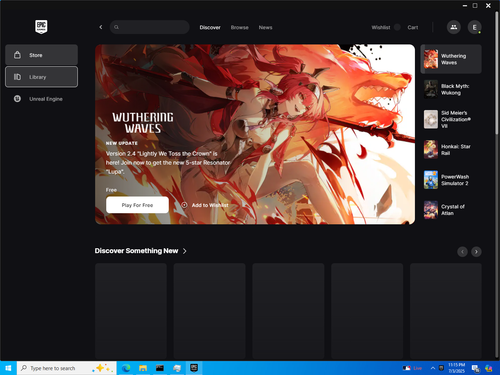
Task: Select Wuthering Waves thumbnail in carousel list
Action: 431,59
